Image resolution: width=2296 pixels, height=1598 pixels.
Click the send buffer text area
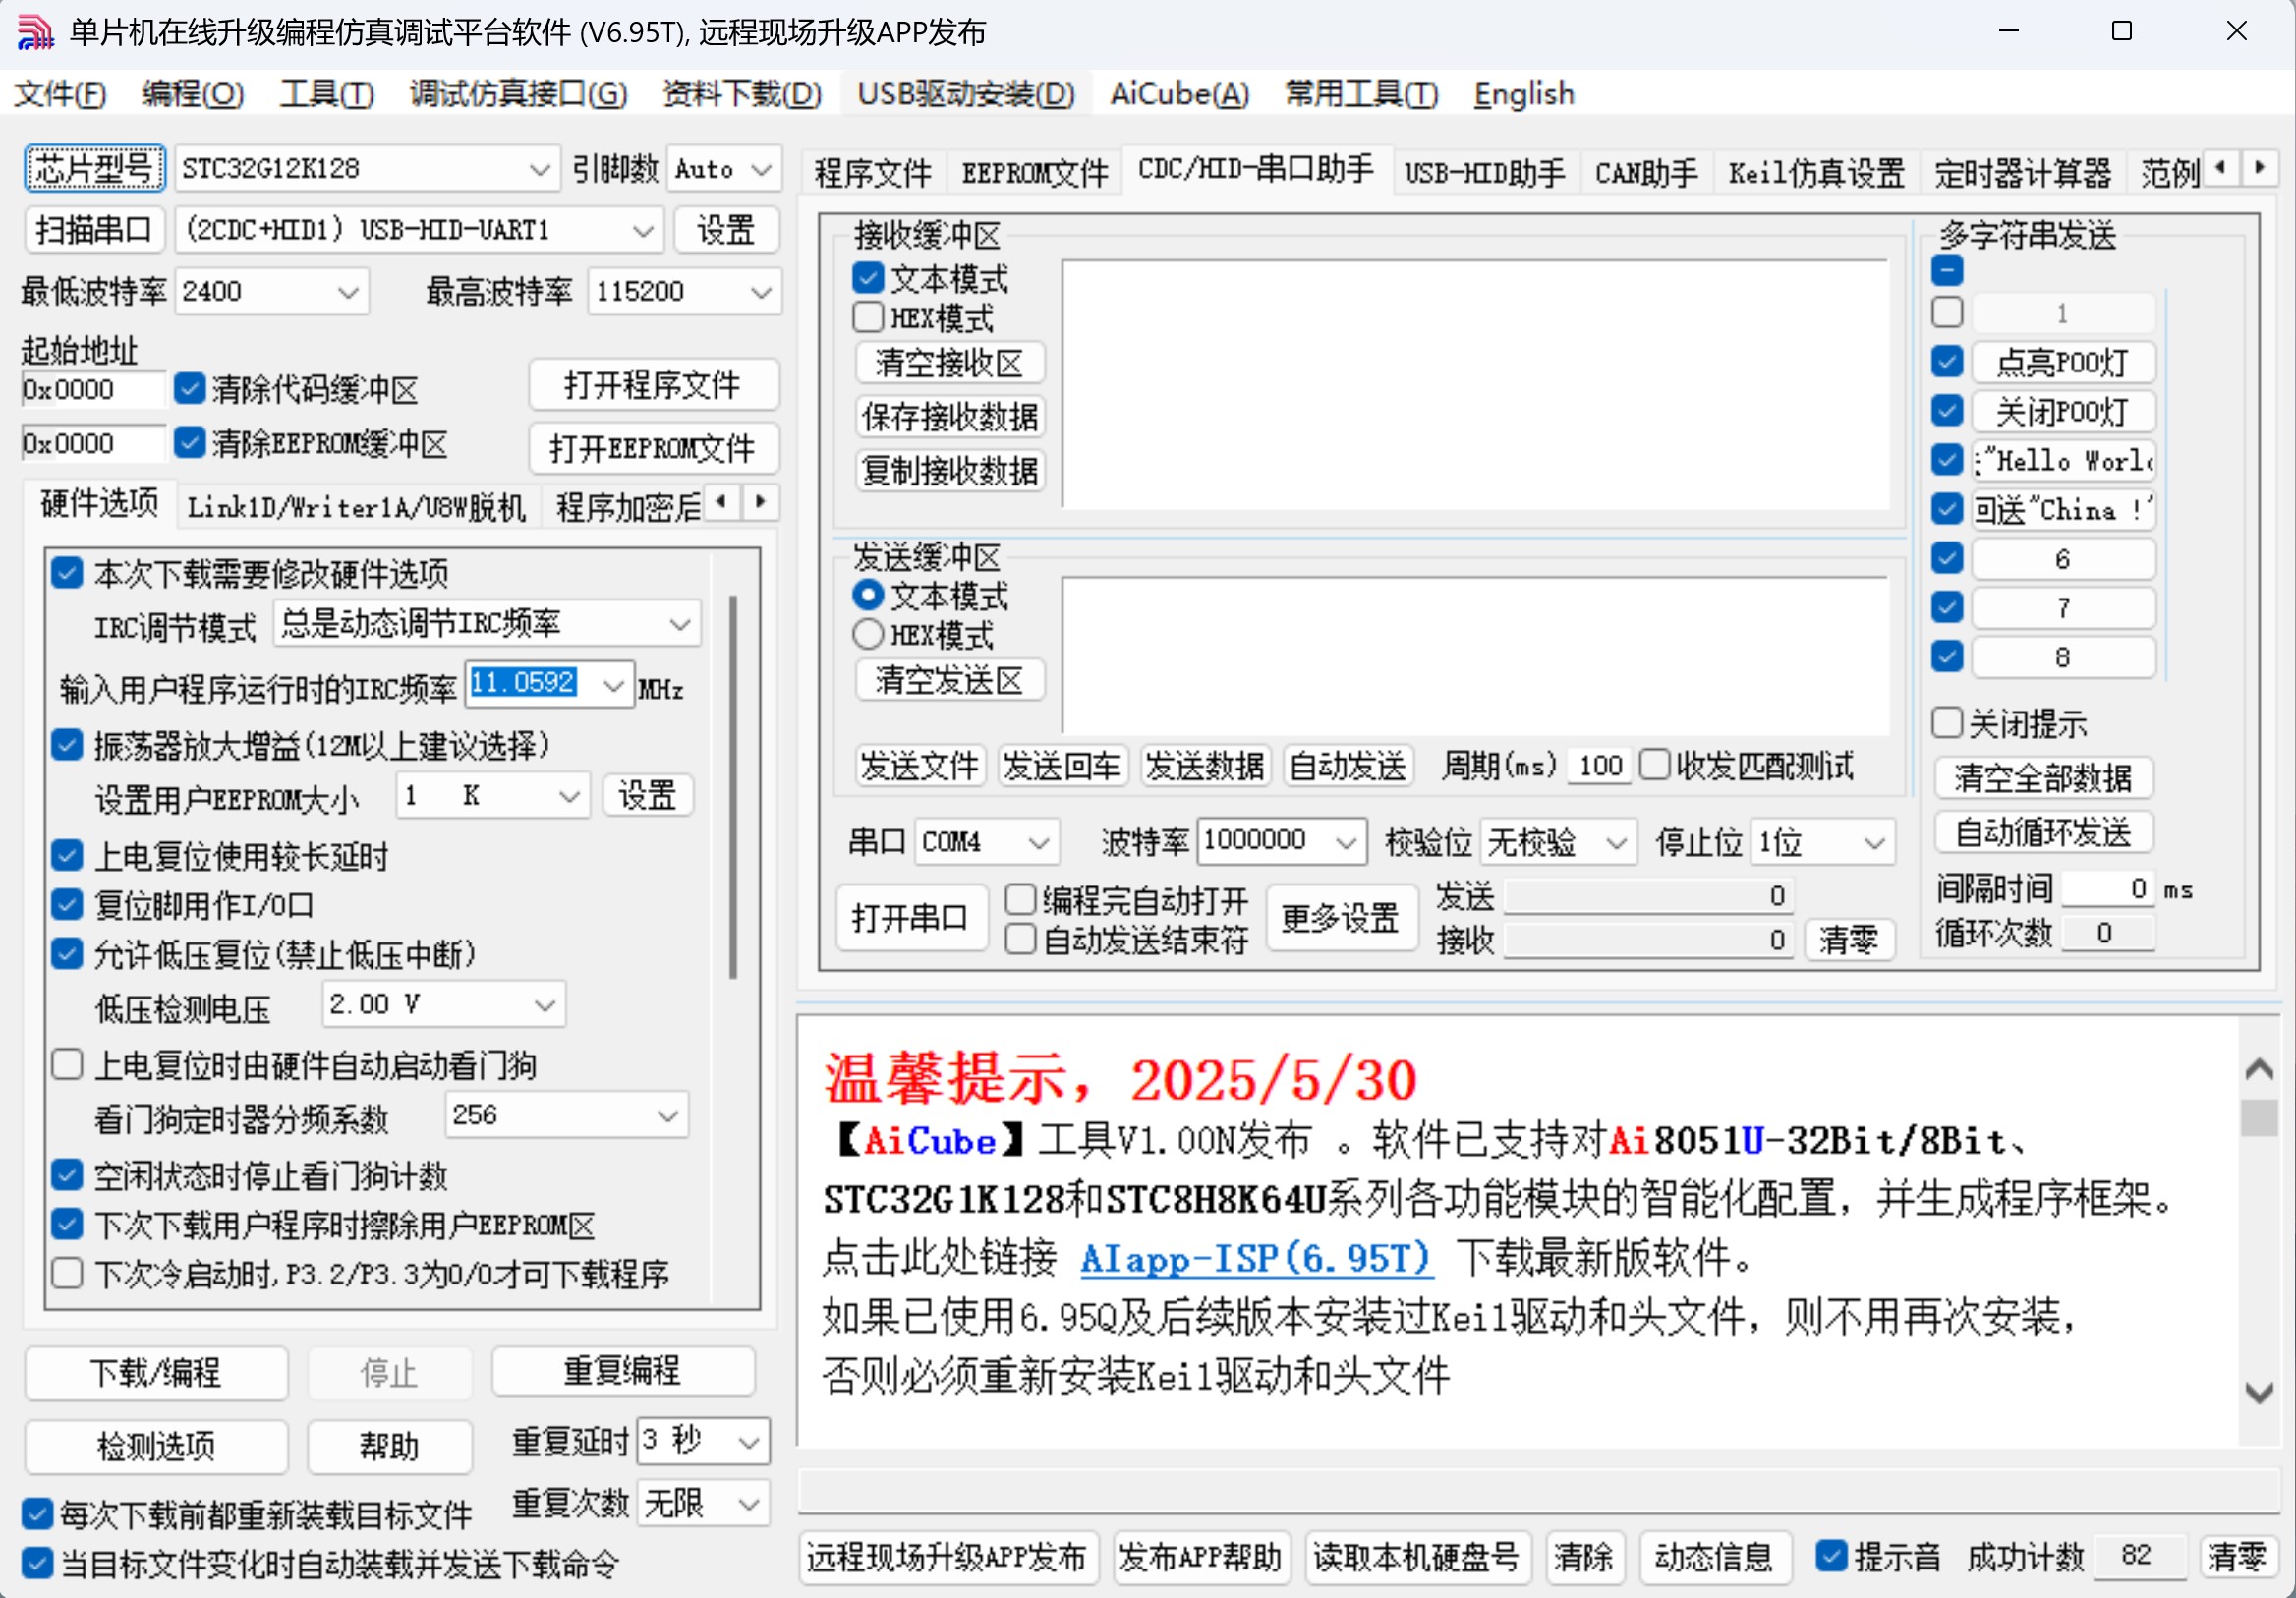pyautogui.click(x=1475, y=654)
